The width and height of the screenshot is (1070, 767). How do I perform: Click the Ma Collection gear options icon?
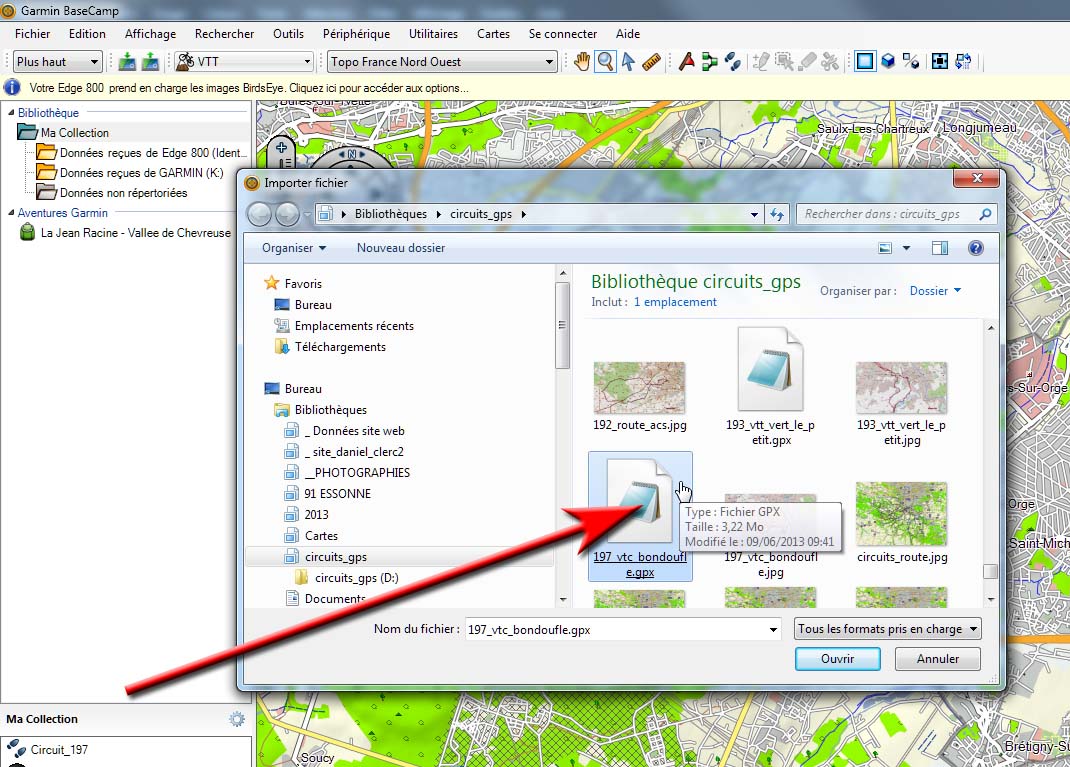[x=237, y=719]
